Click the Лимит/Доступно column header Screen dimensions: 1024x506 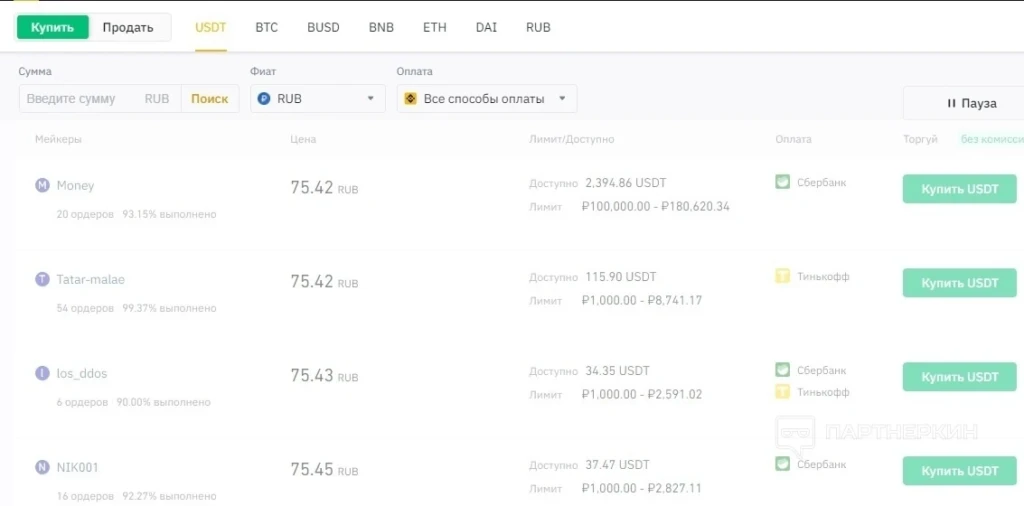(x=571, y=139)
